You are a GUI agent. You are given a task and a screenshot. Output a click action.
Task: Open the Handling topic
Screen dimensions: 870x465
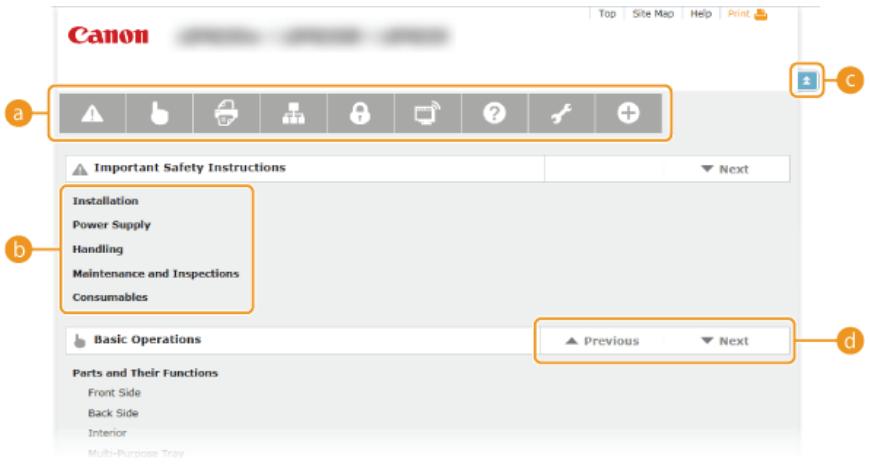(x=98, y=249)
